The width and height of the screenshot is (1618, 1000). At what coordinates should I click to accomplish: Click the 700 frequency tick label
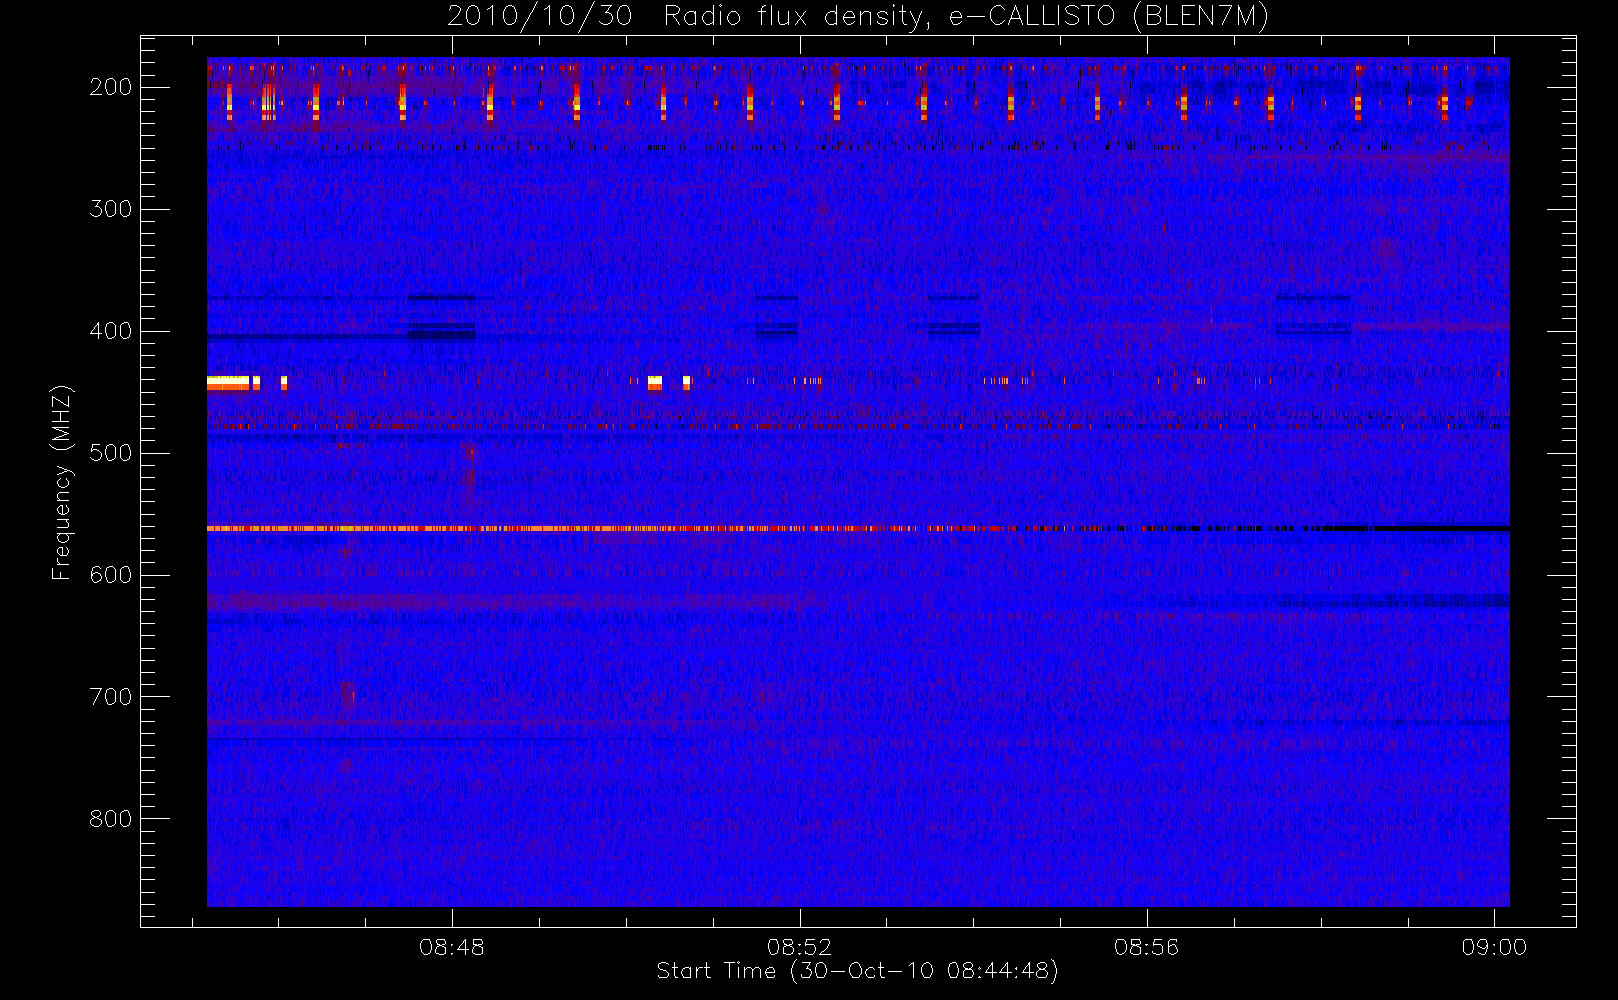pos(111,697)
